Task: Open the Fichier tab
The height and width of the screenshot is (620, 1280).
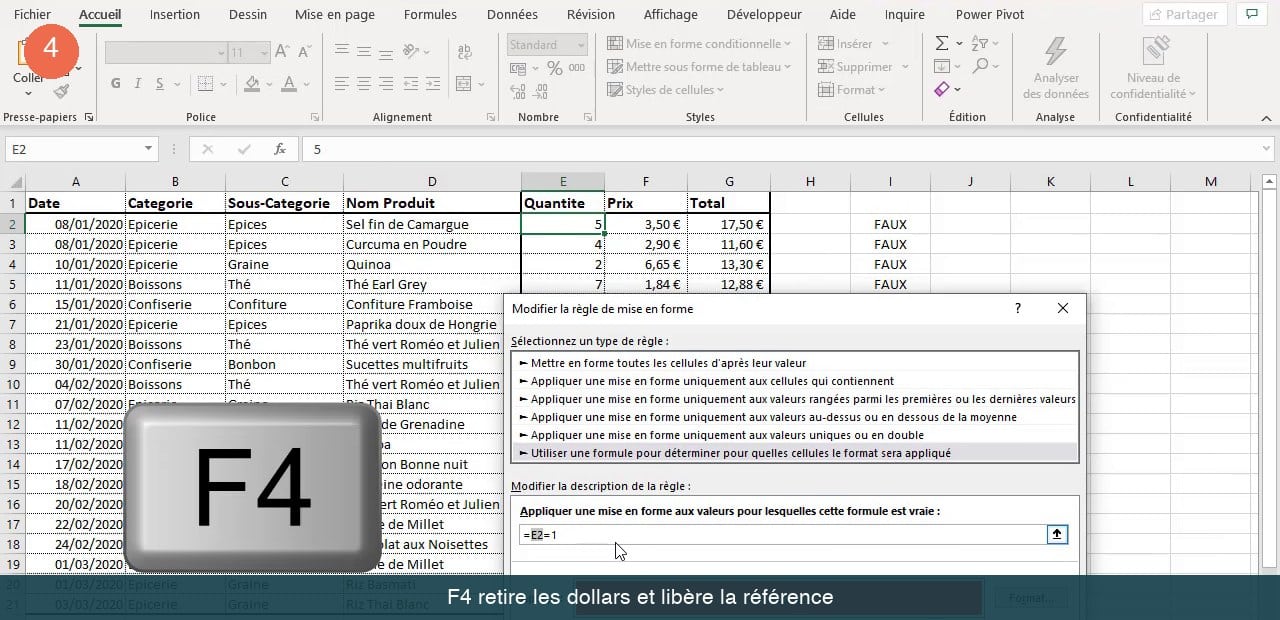Action: [x=32, y=15]
